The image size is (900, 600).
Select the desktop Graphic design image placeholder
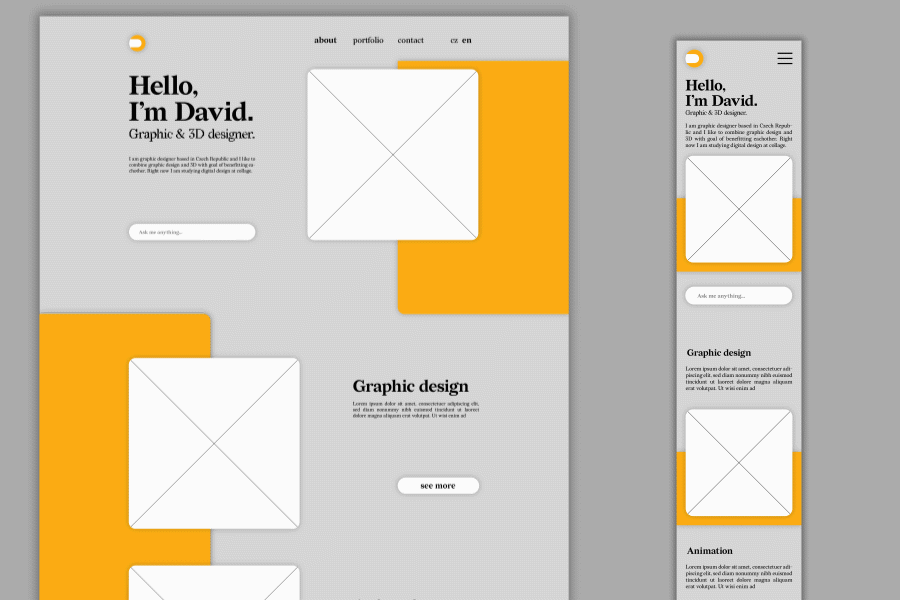point(214,443)
